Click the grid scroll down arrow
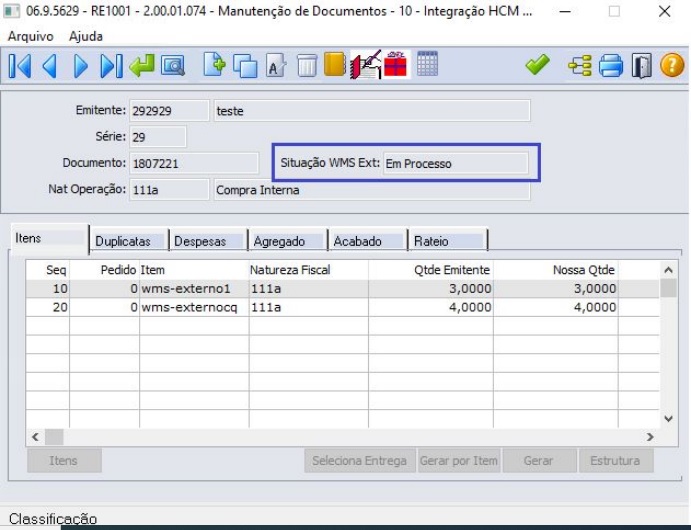The width and height of the screenshot is (691, 530). tap(669, 419)
